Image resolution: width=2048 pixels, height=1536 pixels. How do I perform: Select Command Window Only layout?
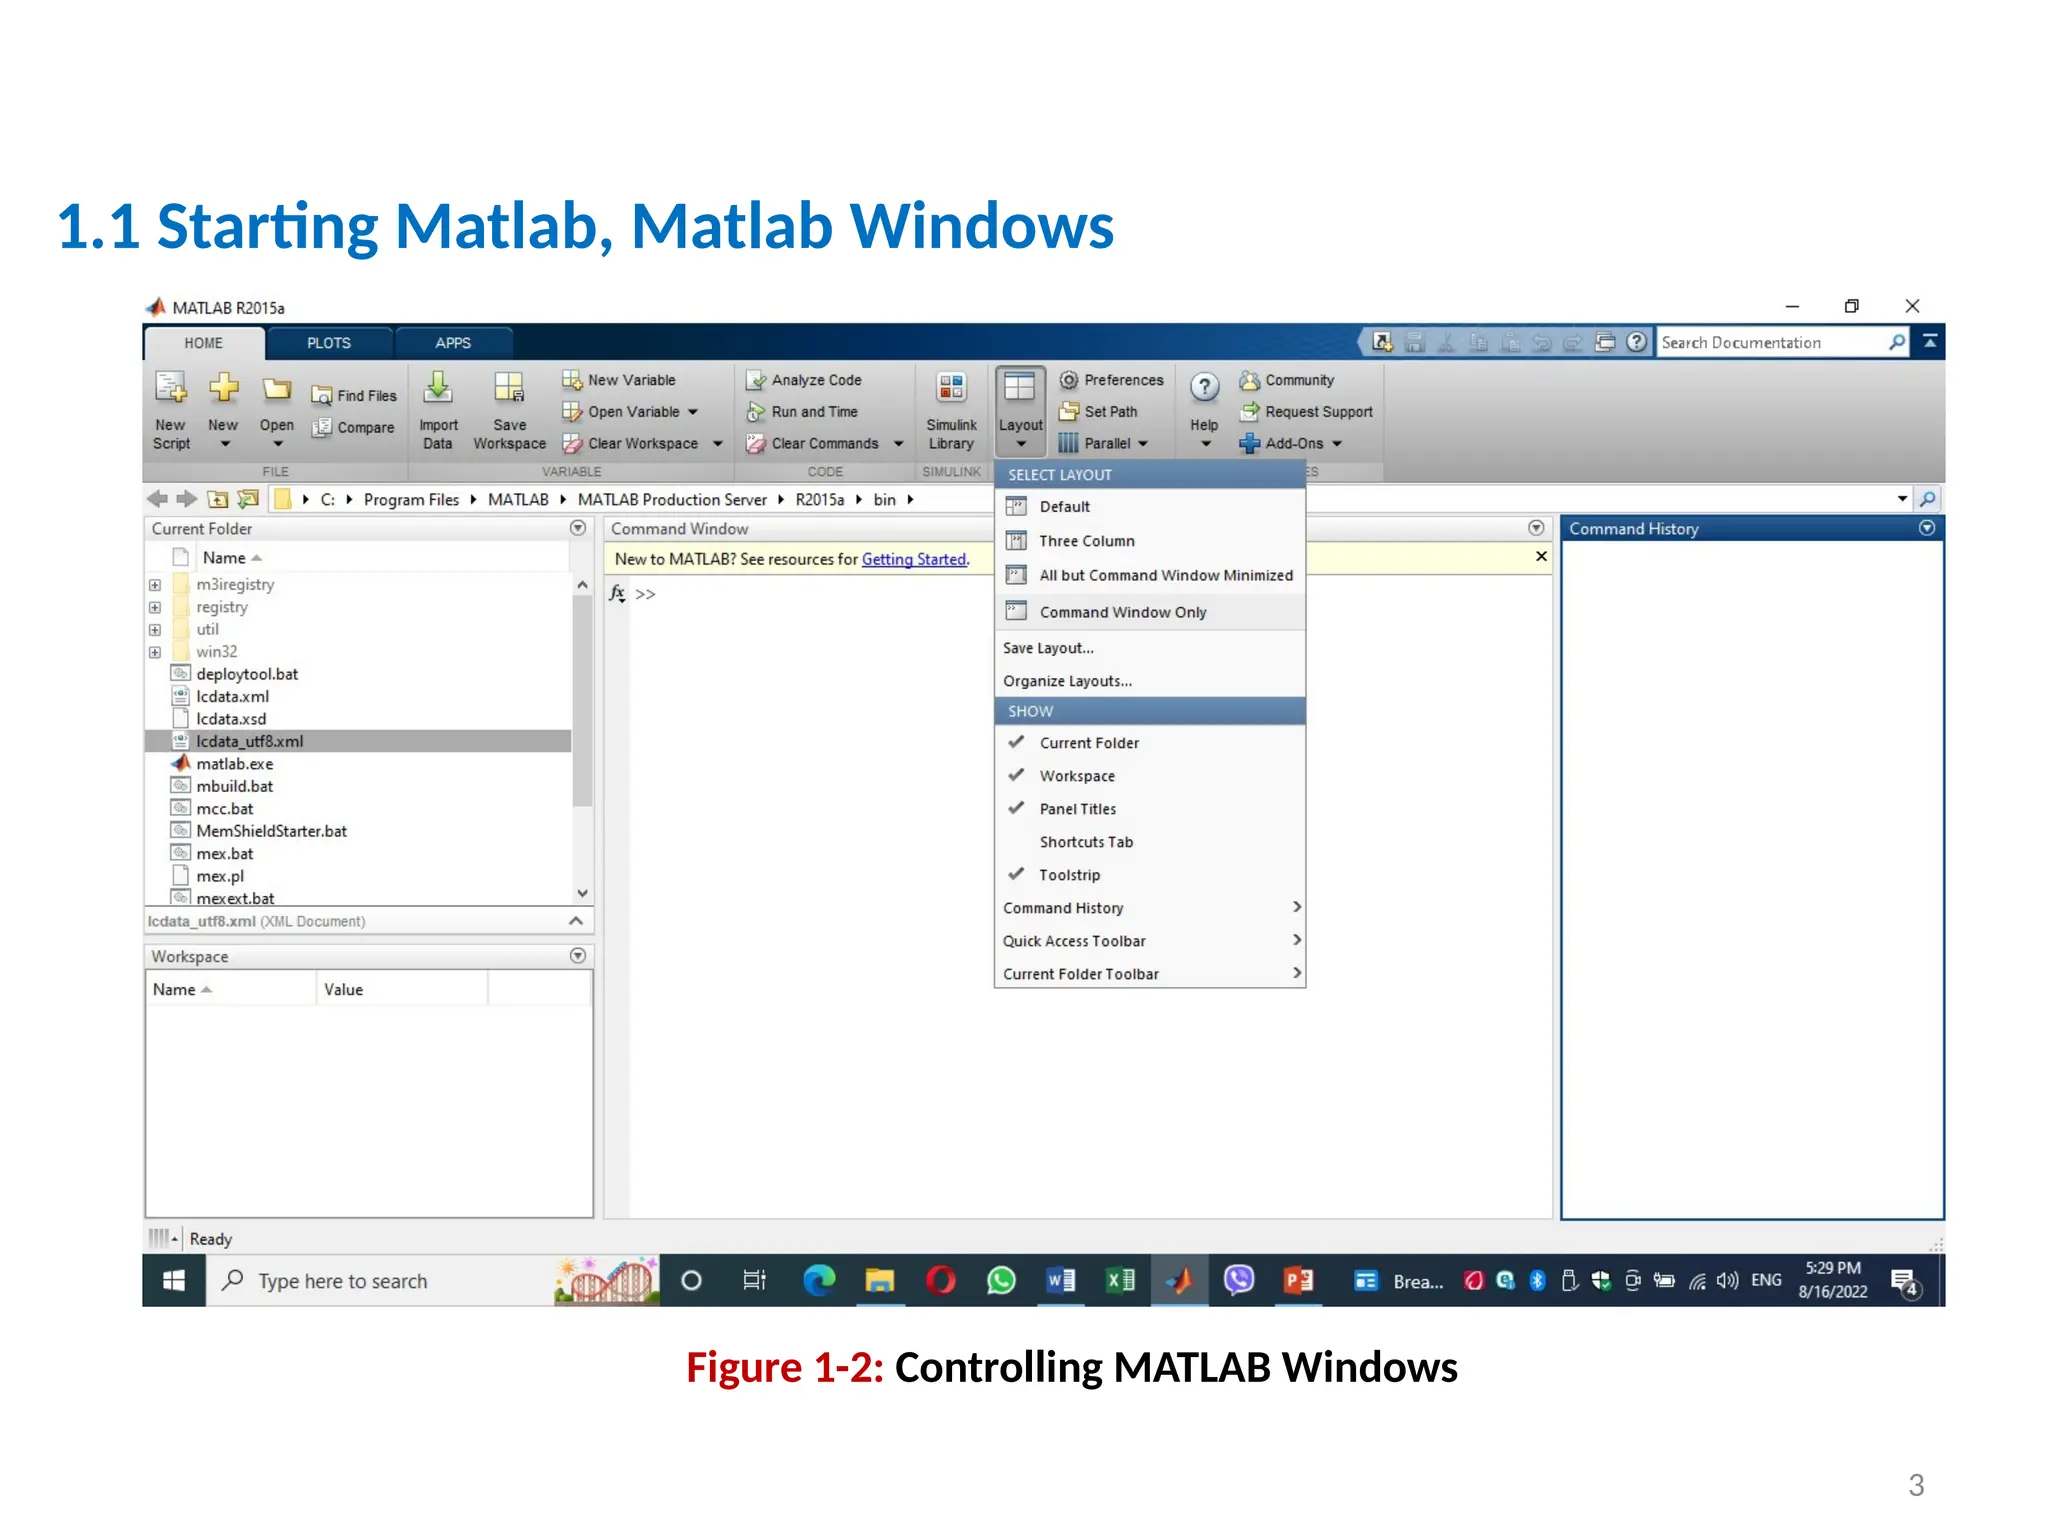click(x=1150, y=612)
